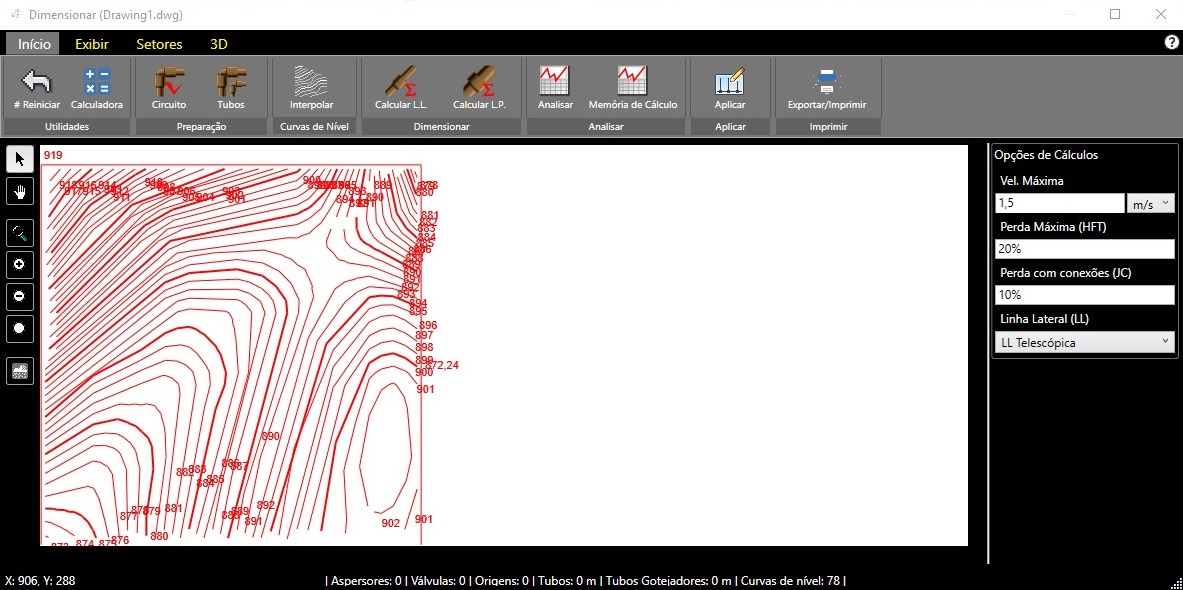The image size is (1183, 590).
Task: Click the Opções de Cálculos heading
Action: 1046,155
